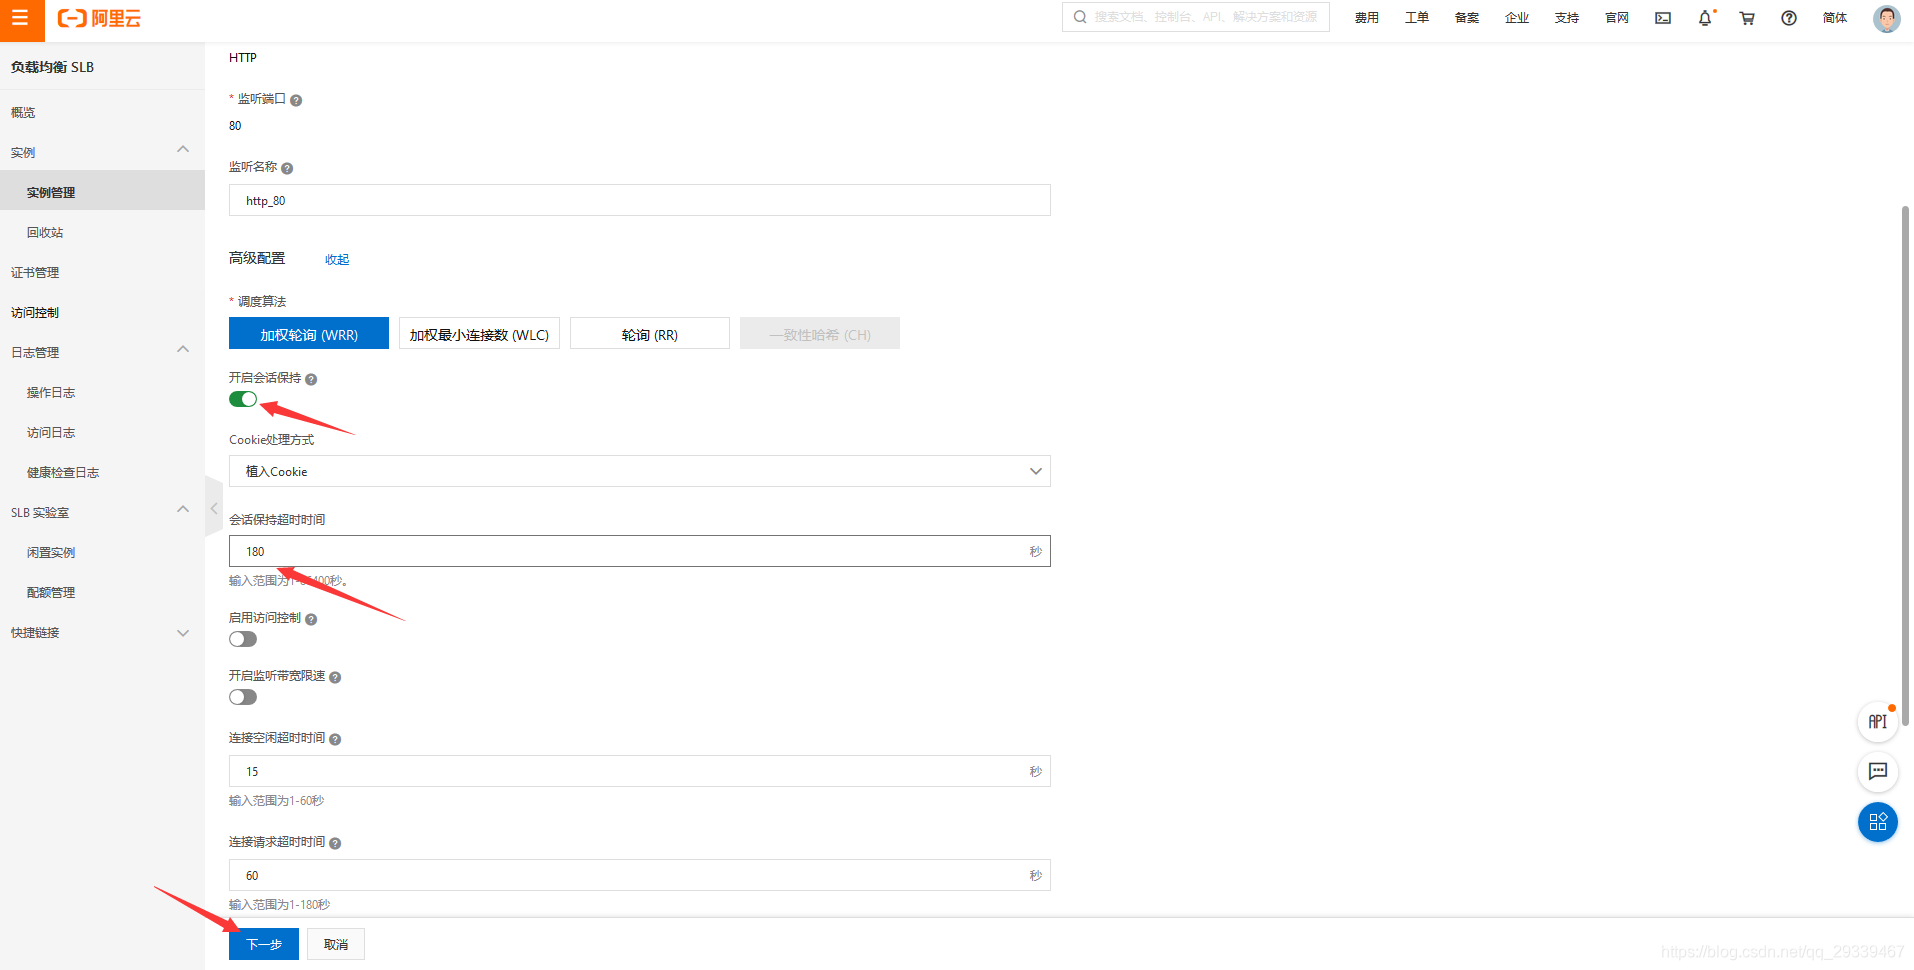Open the help question mark icon

[1789, 18]
